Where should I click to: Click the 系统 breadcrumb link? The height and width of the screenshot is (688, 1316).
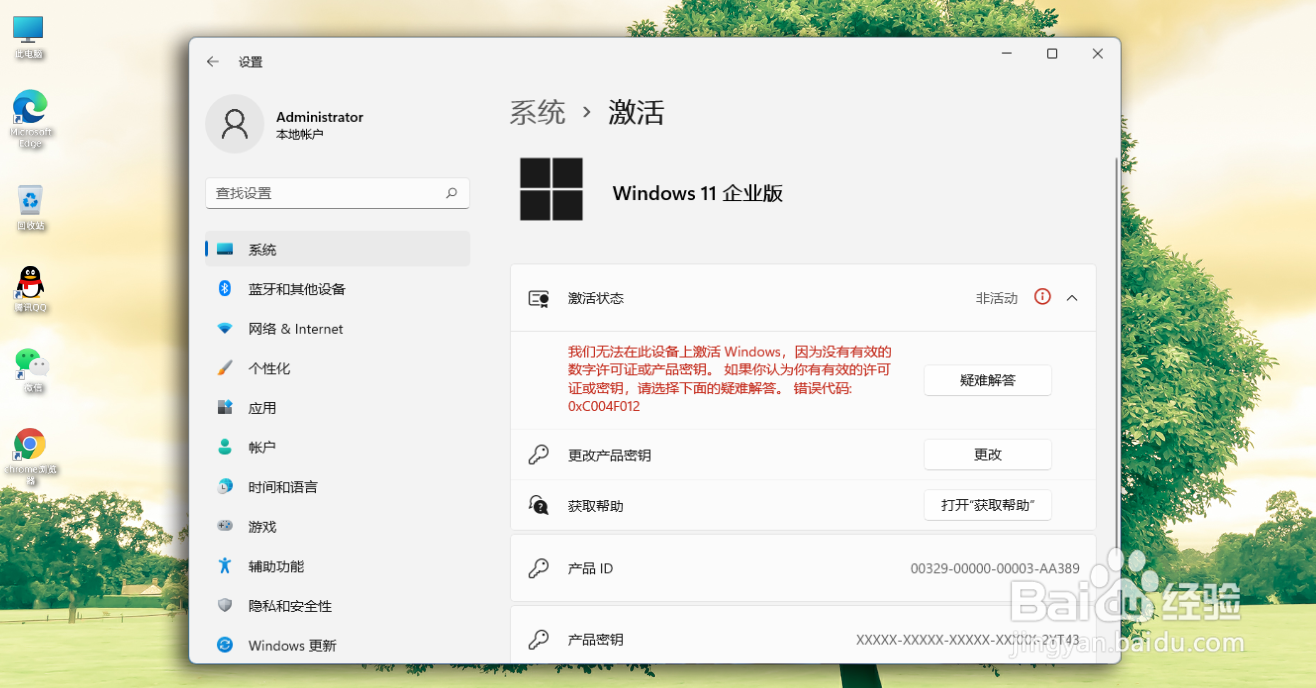(538, 112)
